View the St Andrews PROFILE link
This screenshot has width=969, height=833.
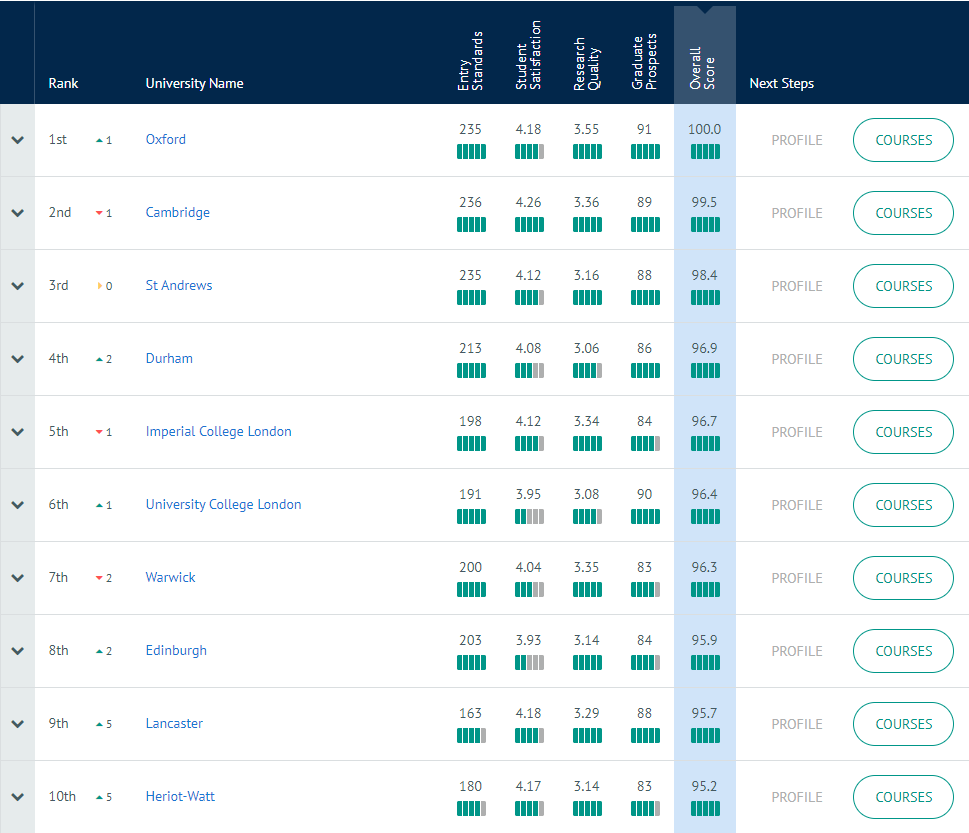[796, 286]
